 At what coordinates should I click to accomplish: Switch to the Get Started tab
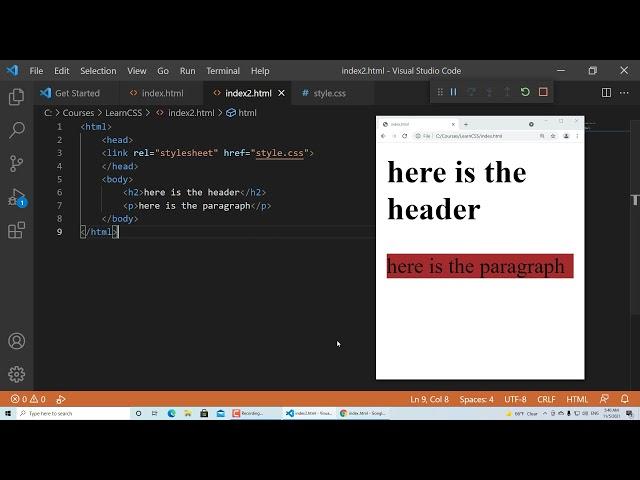77,93
